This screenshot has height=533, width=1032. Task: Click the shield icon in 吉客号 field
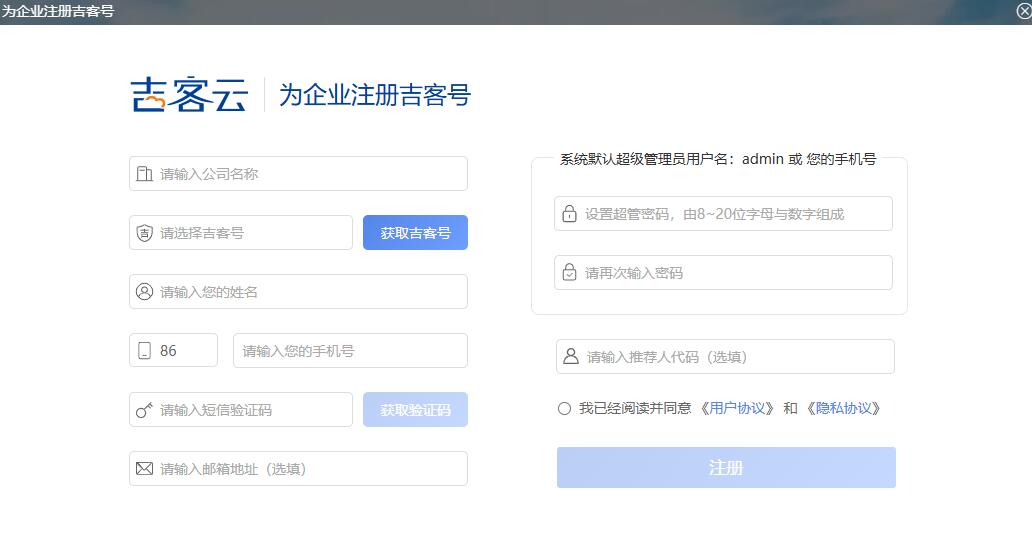(144, 233)
